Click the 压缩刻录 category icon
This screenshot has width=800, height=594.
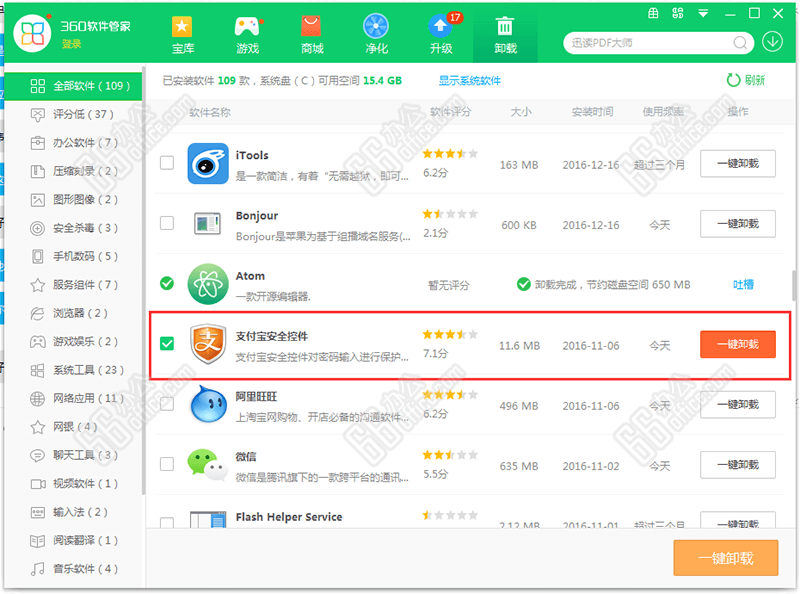[x=37, y=171]
